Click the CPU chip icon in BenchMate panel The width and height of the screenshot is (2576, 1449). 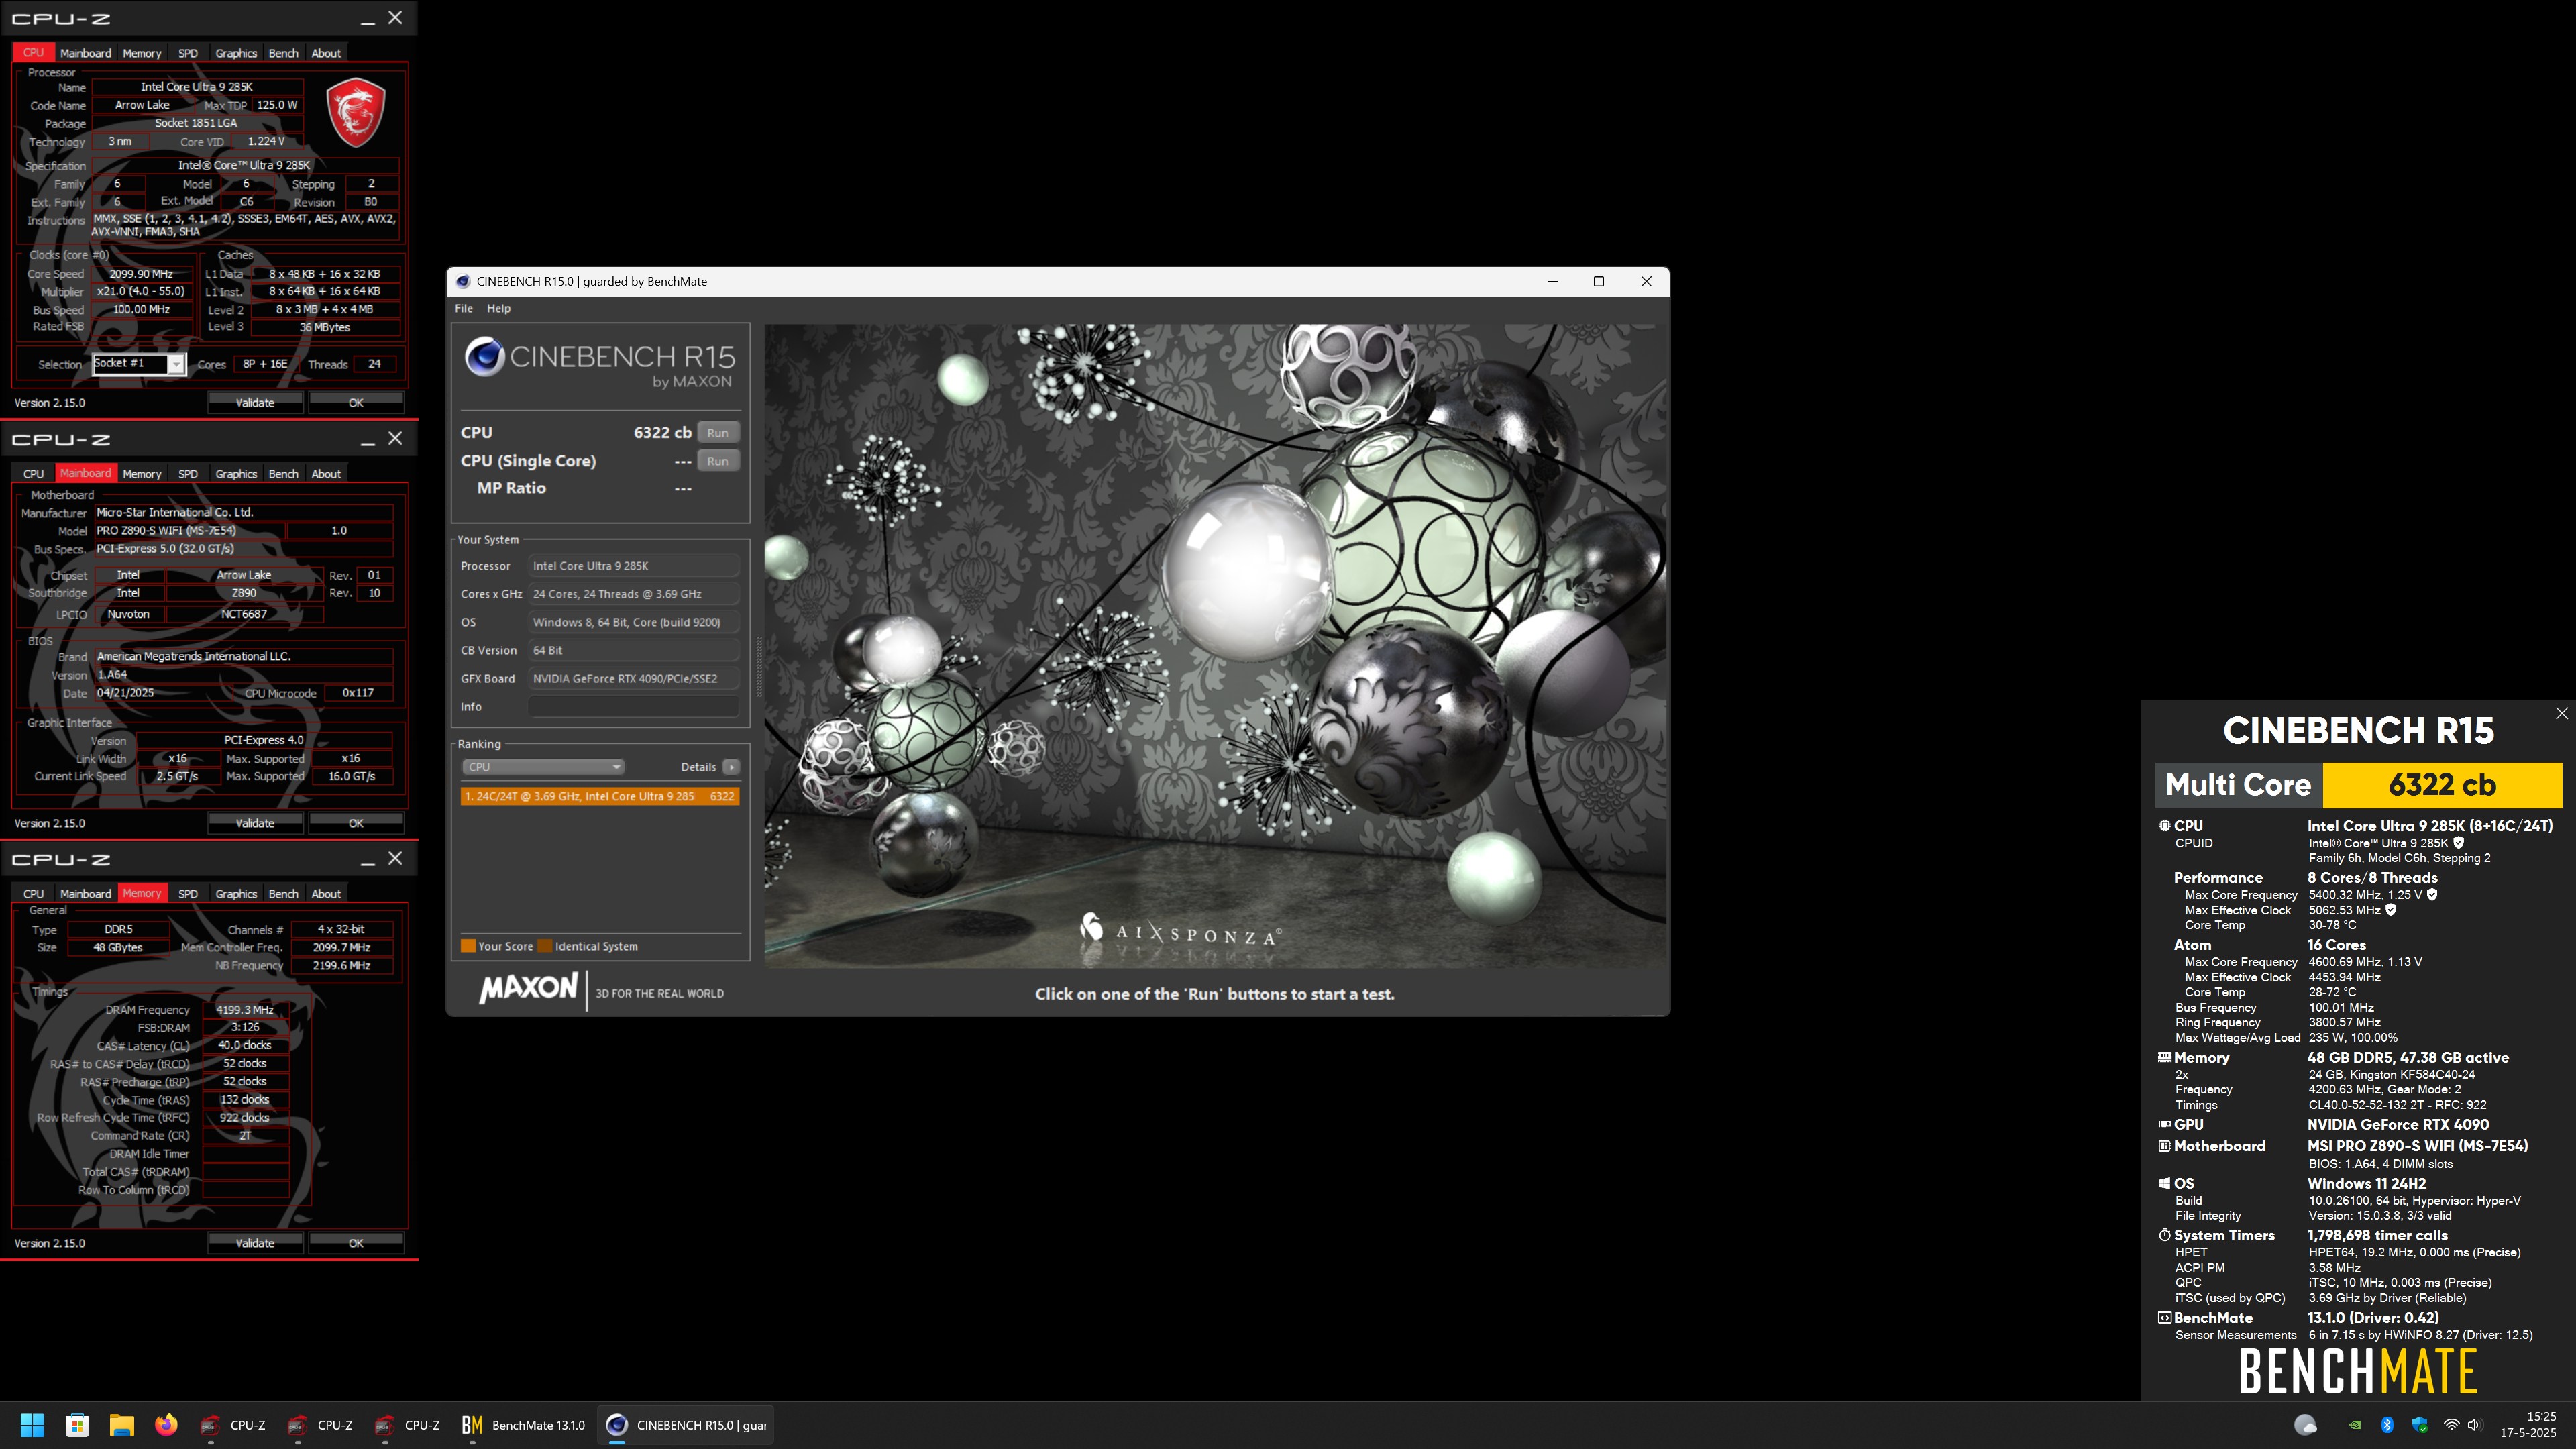2164,825
